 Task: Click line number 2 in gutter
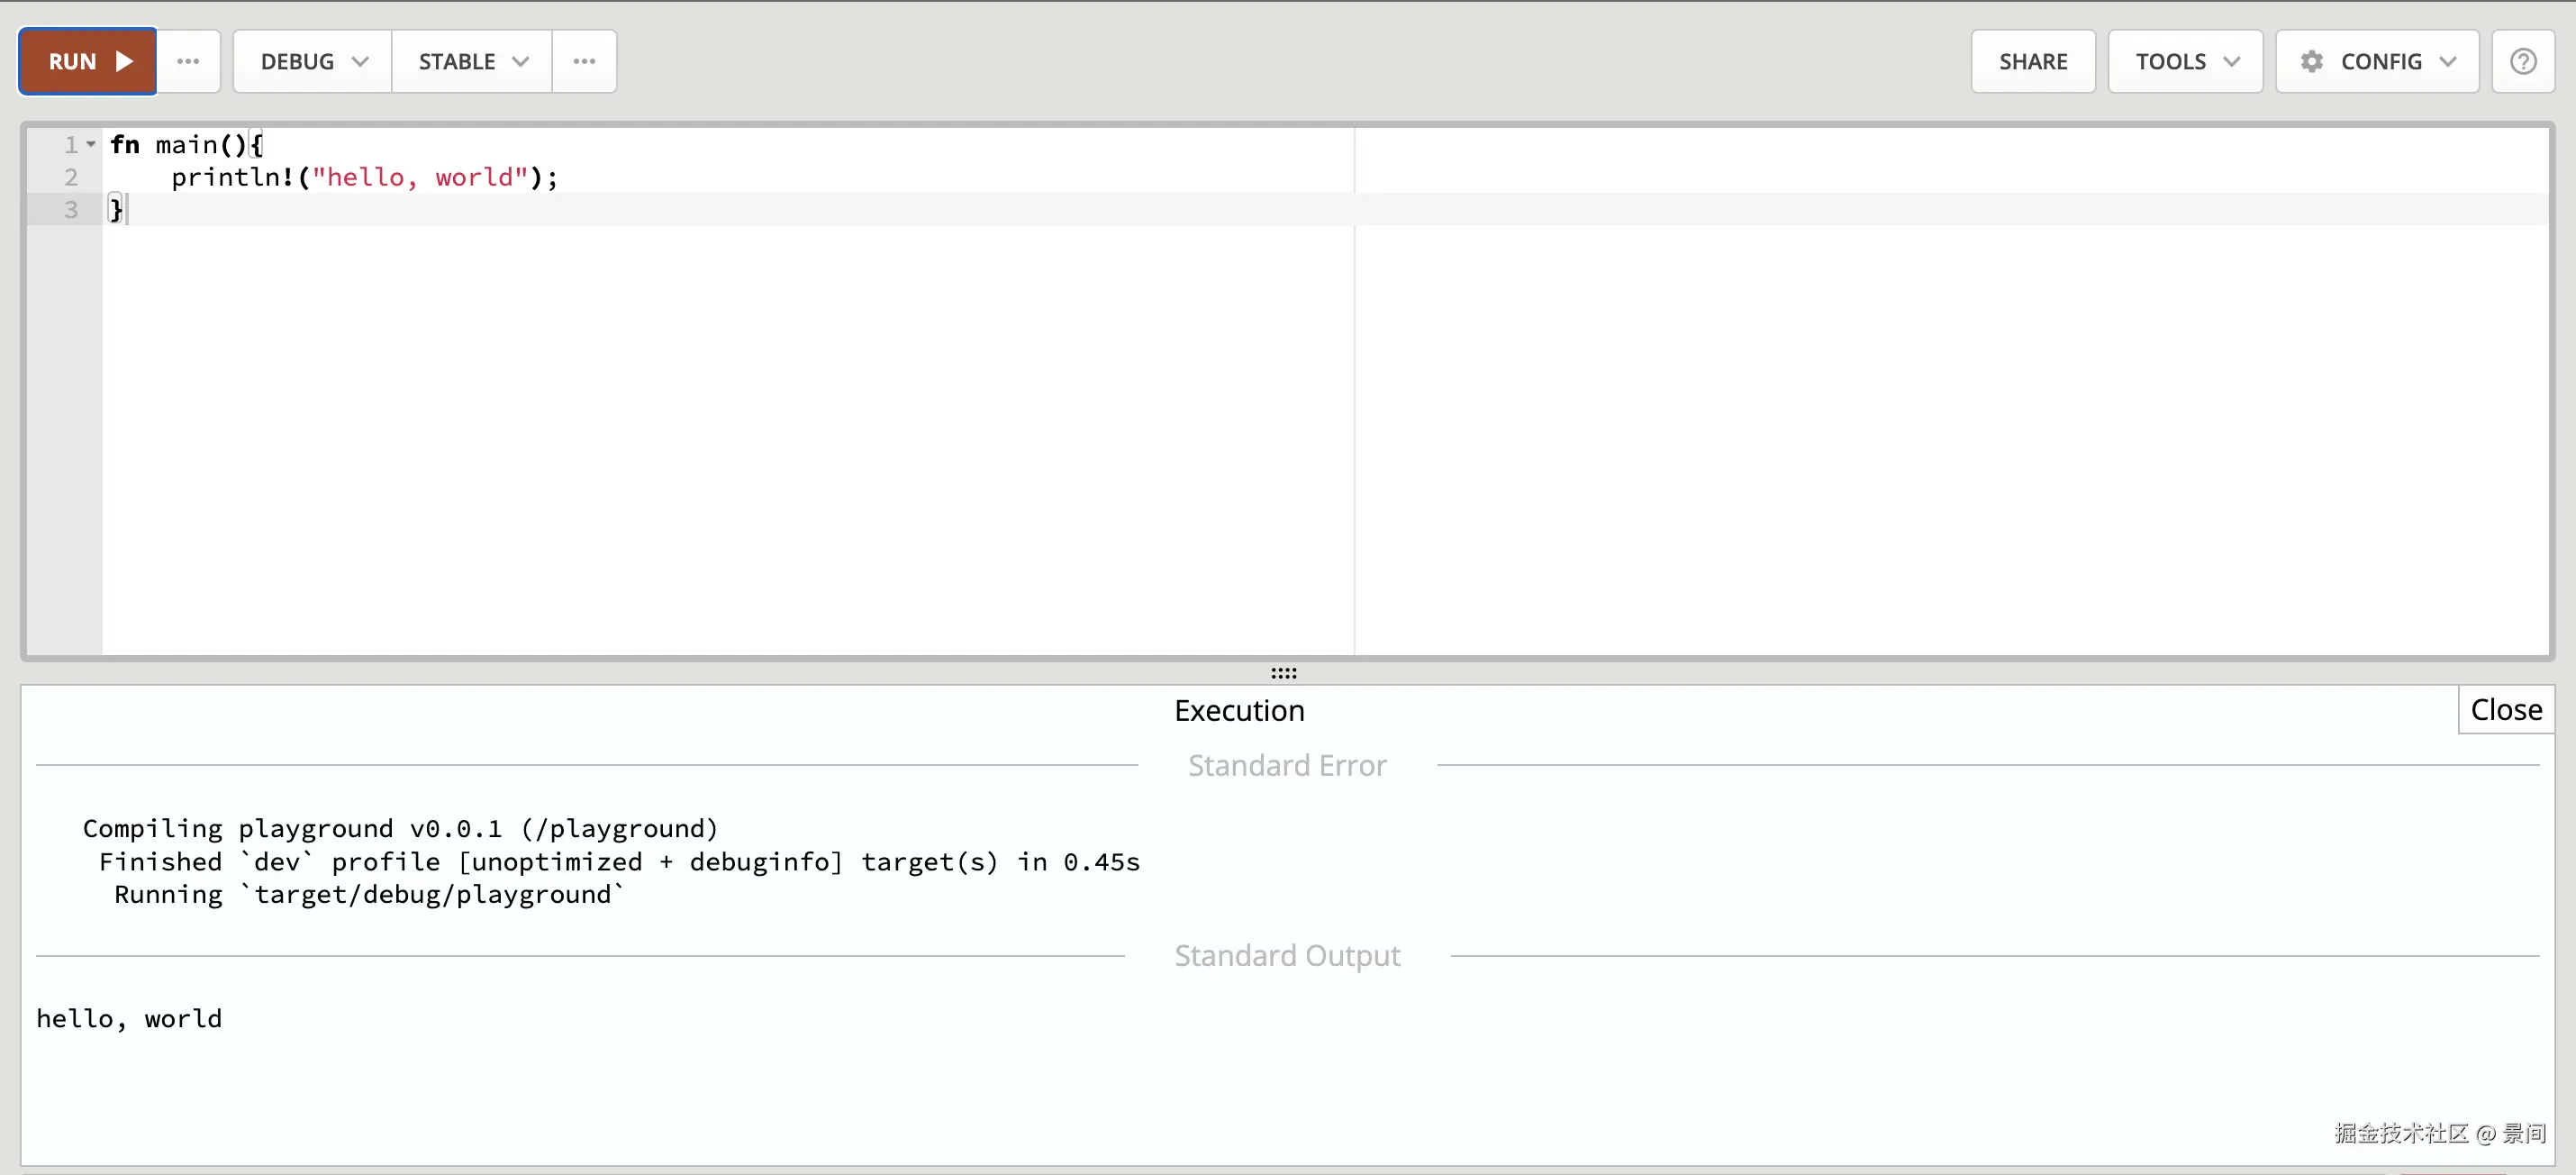tap(71, 177)
